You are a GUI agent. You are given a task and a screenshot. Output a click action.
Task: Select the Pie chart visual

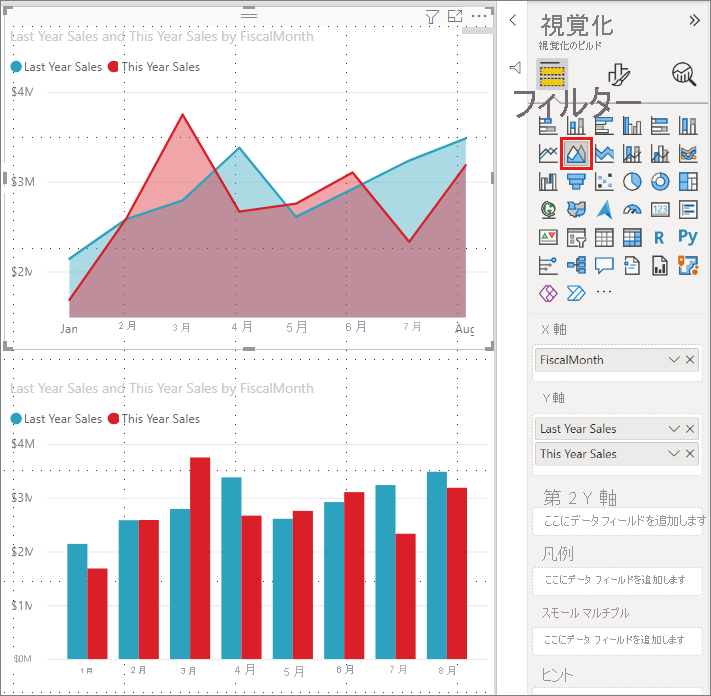[632, 182]
